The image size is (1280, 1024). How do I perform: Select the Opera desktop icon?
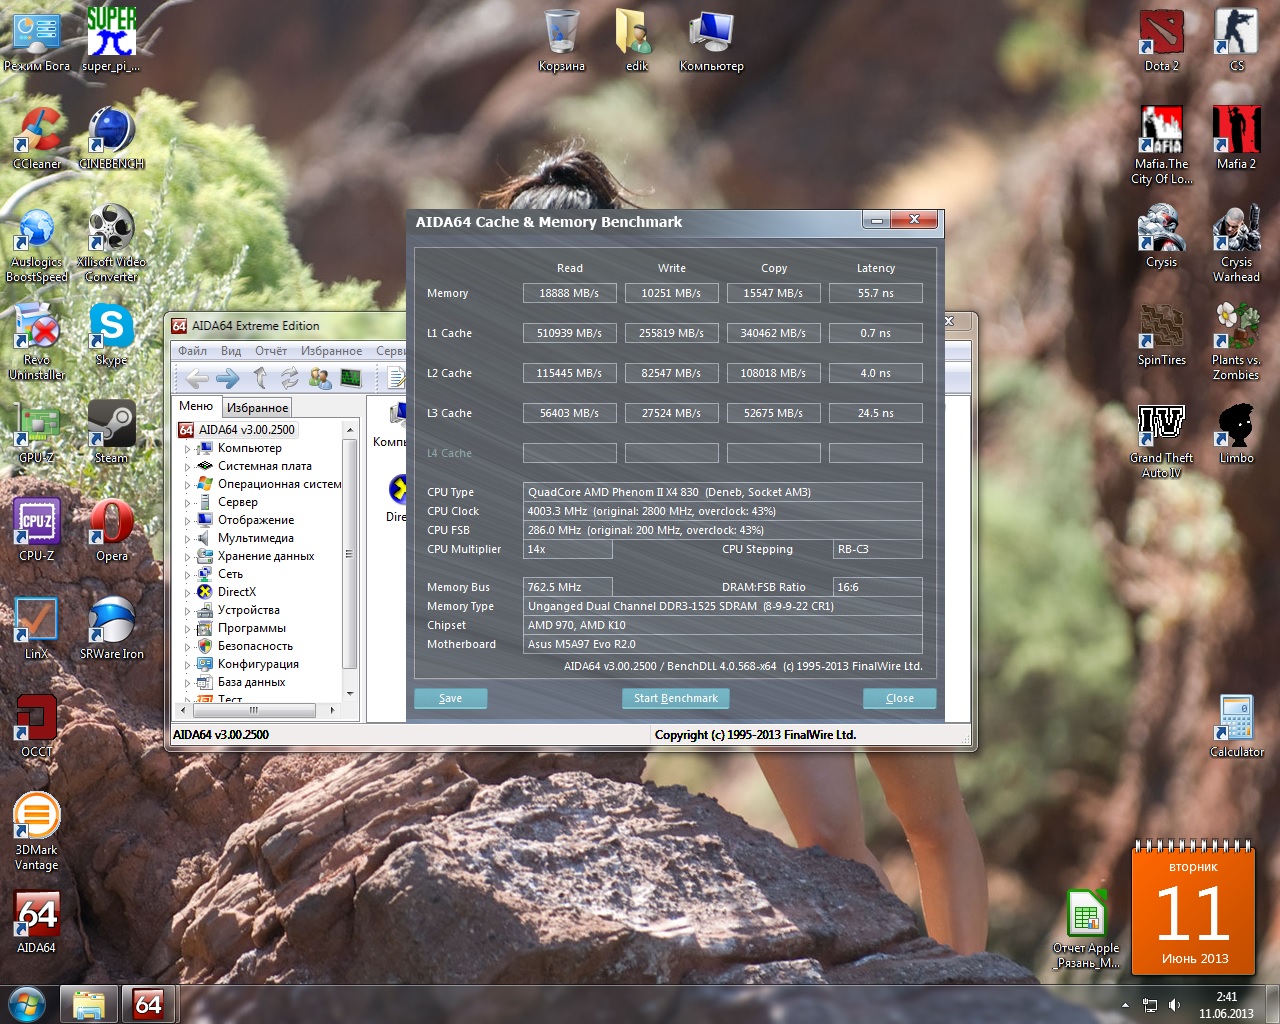[x=111, y=530]
